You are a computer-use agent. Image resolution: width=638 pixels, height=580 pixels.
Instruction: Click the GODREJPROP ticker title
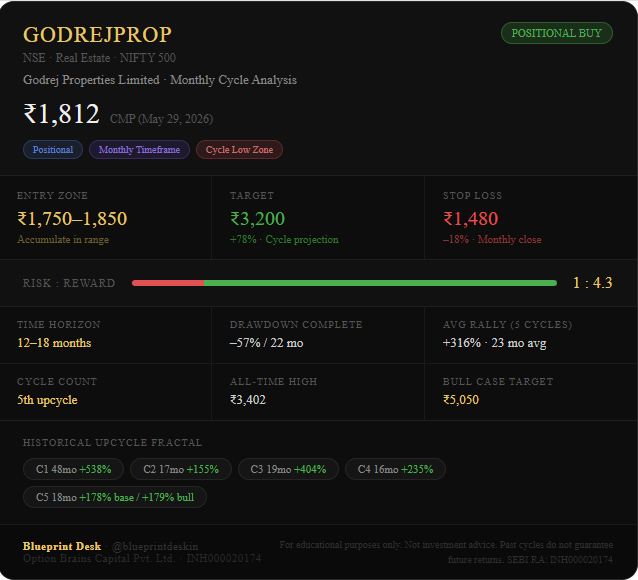[x=97, y=34]
